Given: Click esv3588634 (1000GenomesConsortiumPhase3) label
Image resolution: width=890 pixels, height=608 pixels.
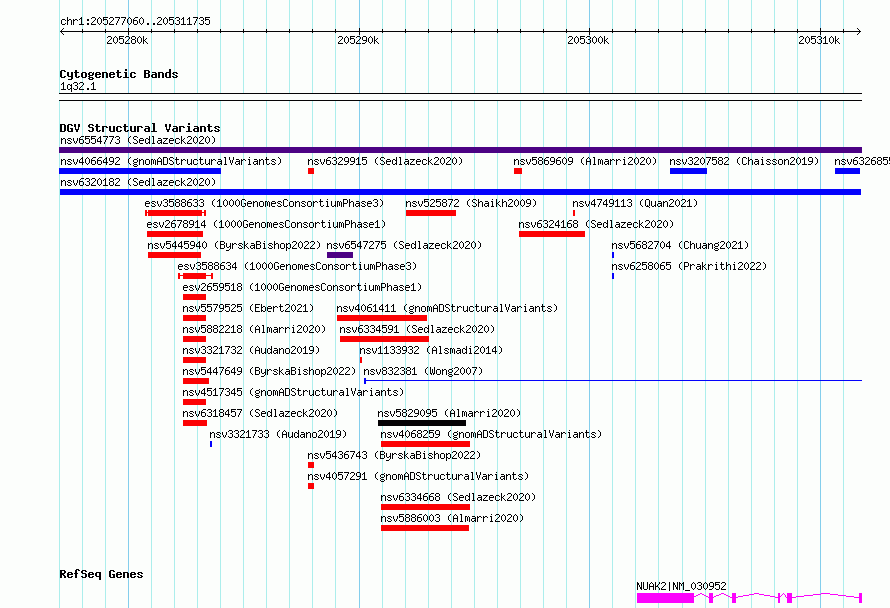Looking at the screenshot, I should point(297,266).
